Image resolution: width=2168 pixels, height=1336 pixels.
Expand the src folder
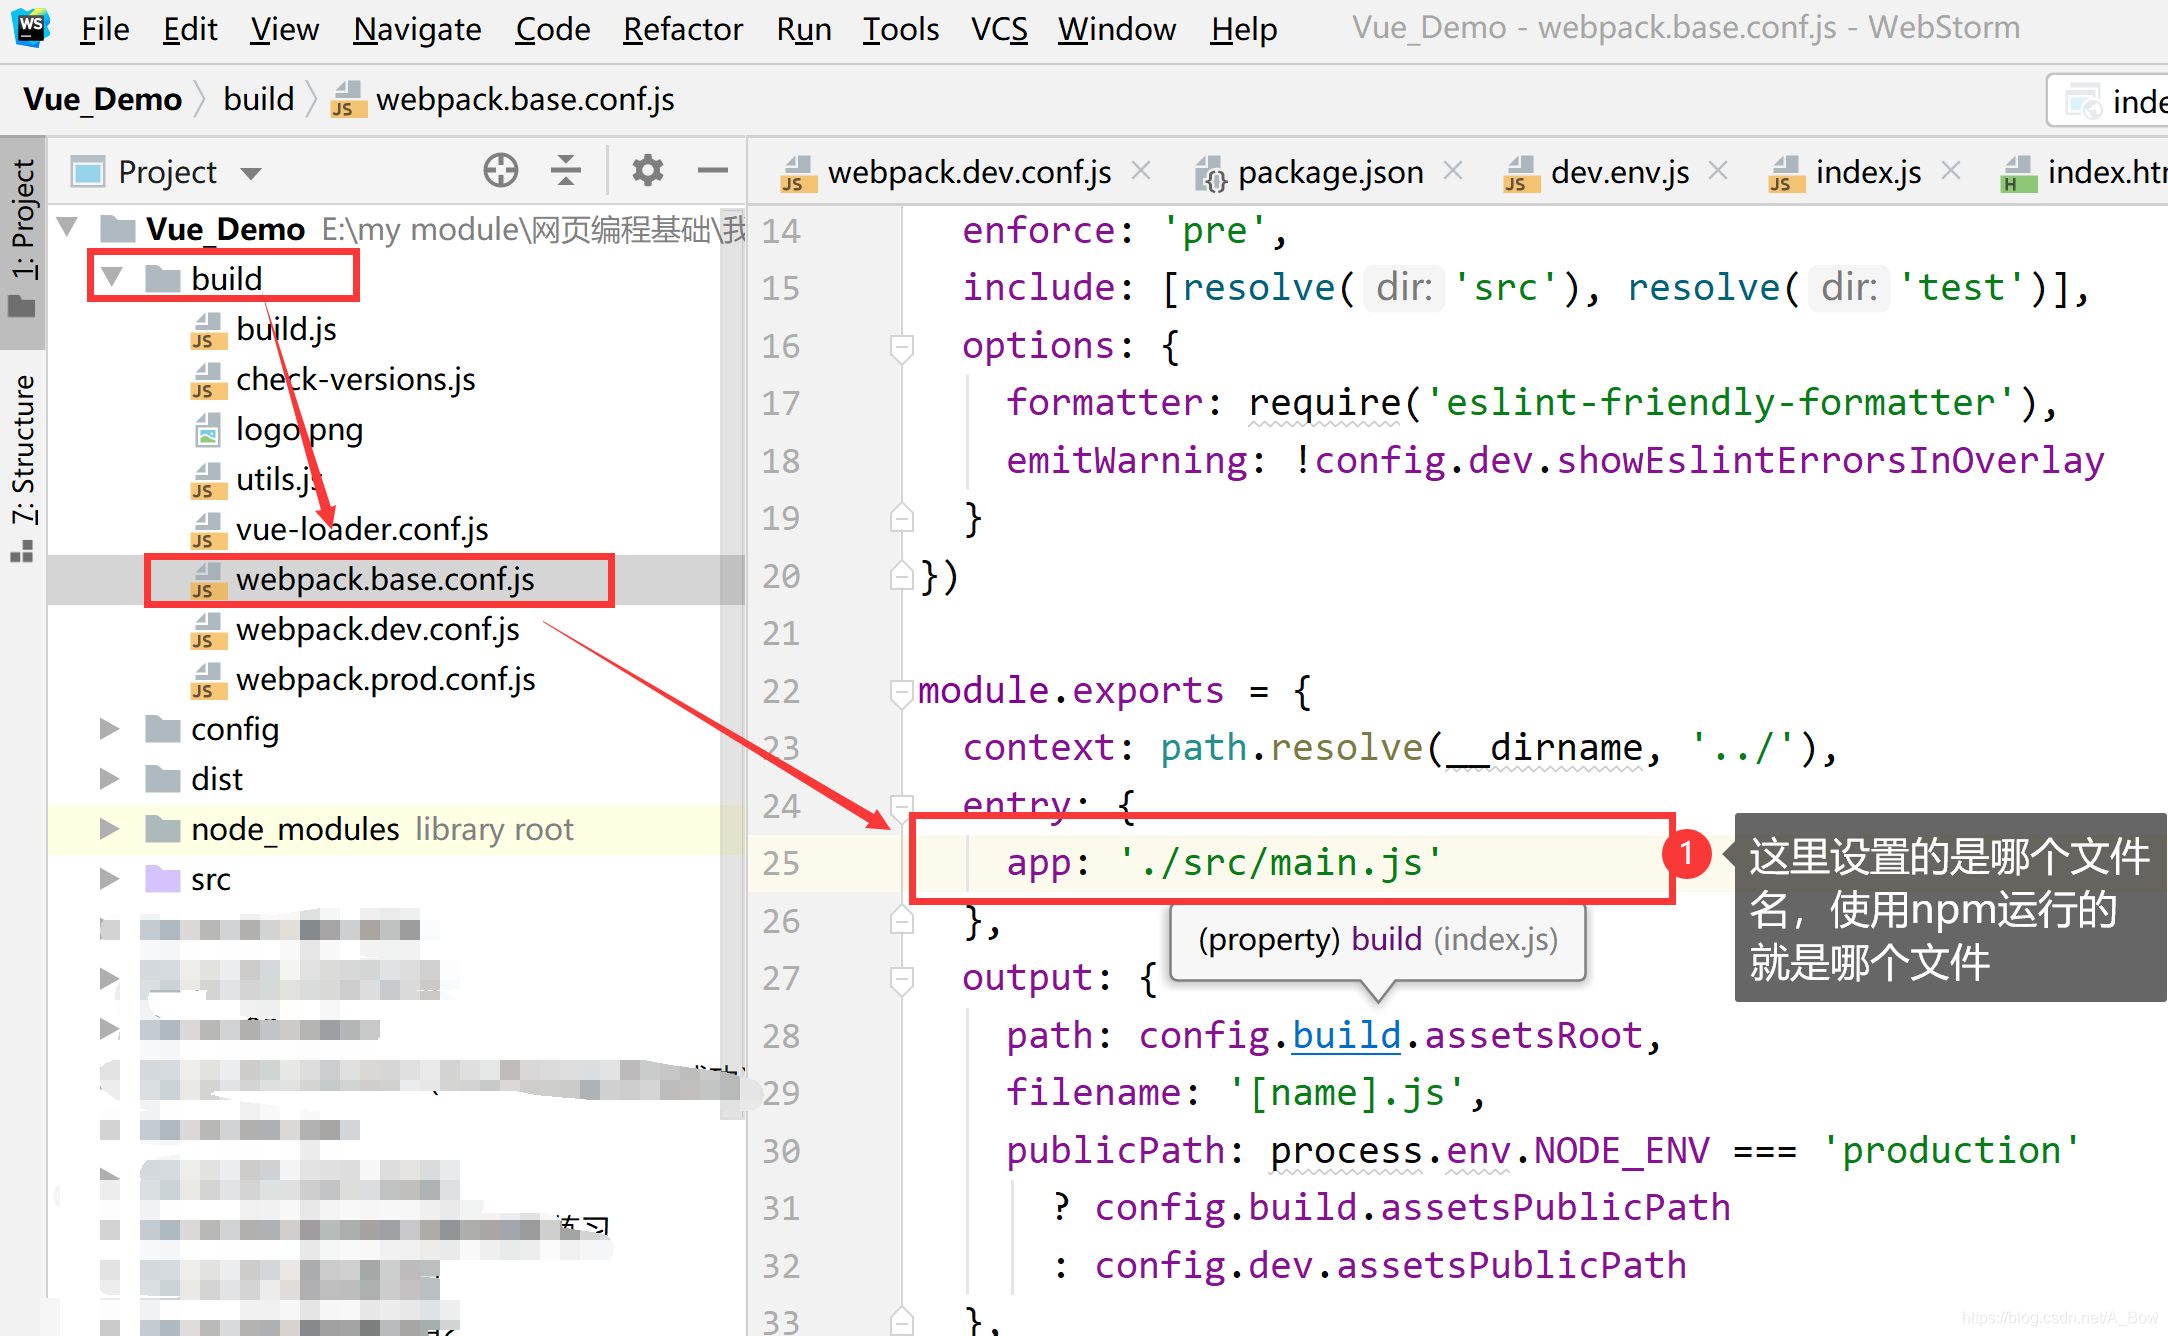click(x=109, y=879)
